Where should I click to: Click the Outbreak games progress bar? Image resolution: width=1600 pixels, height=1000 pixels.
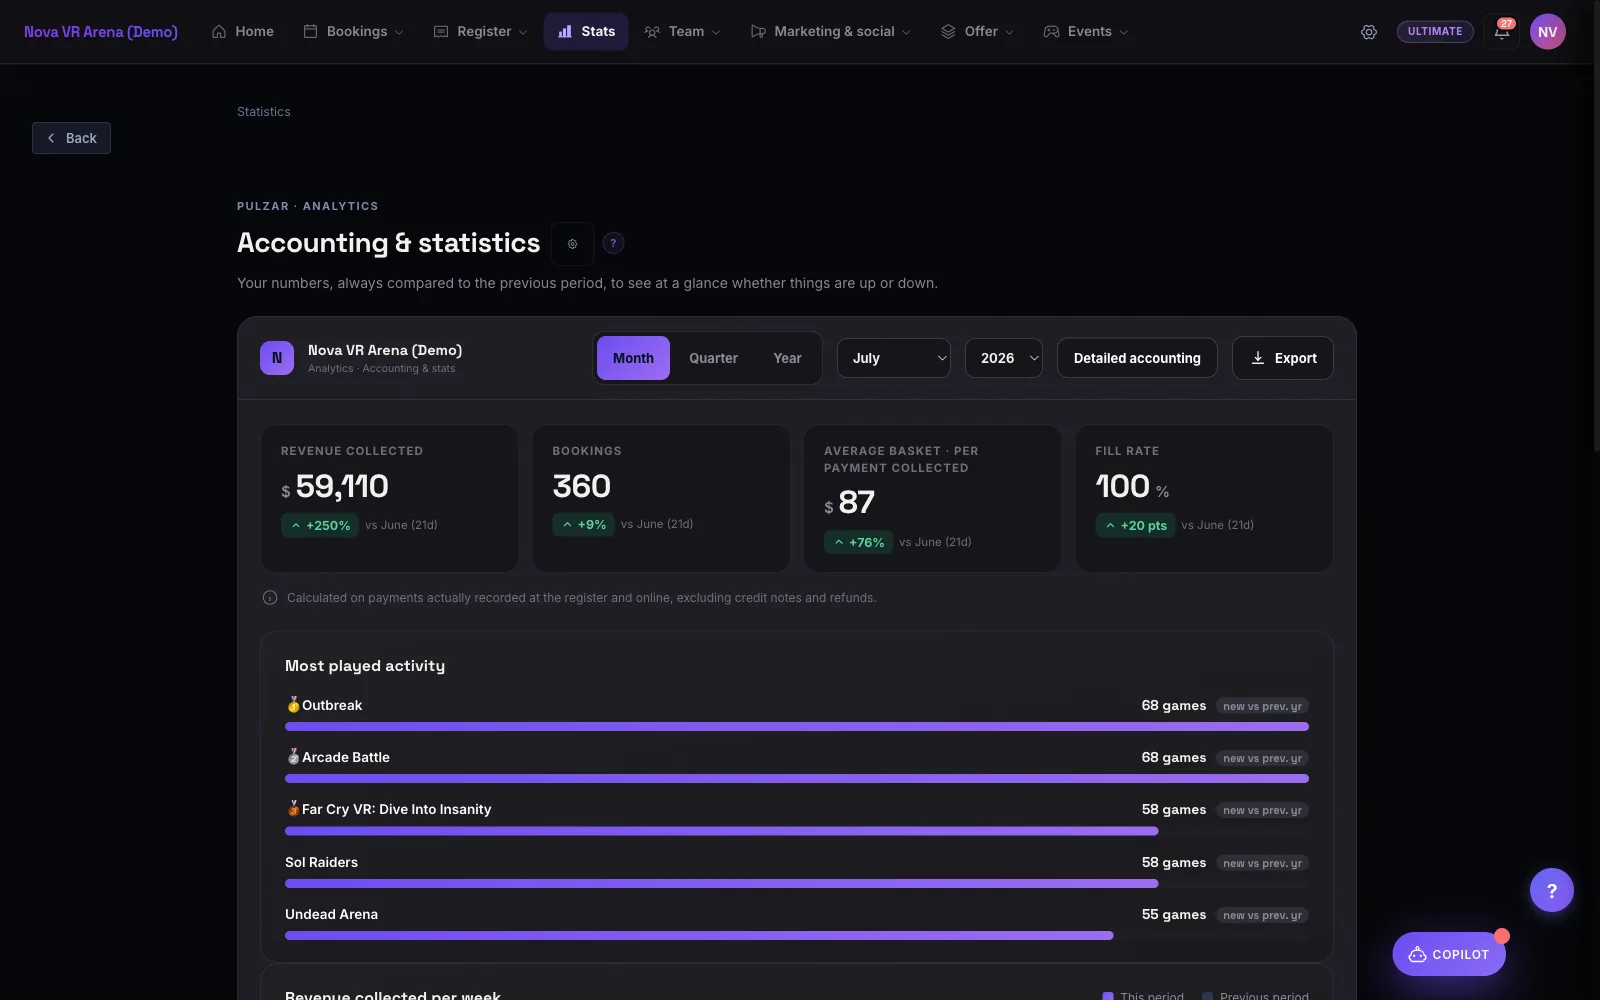point(797,727)
